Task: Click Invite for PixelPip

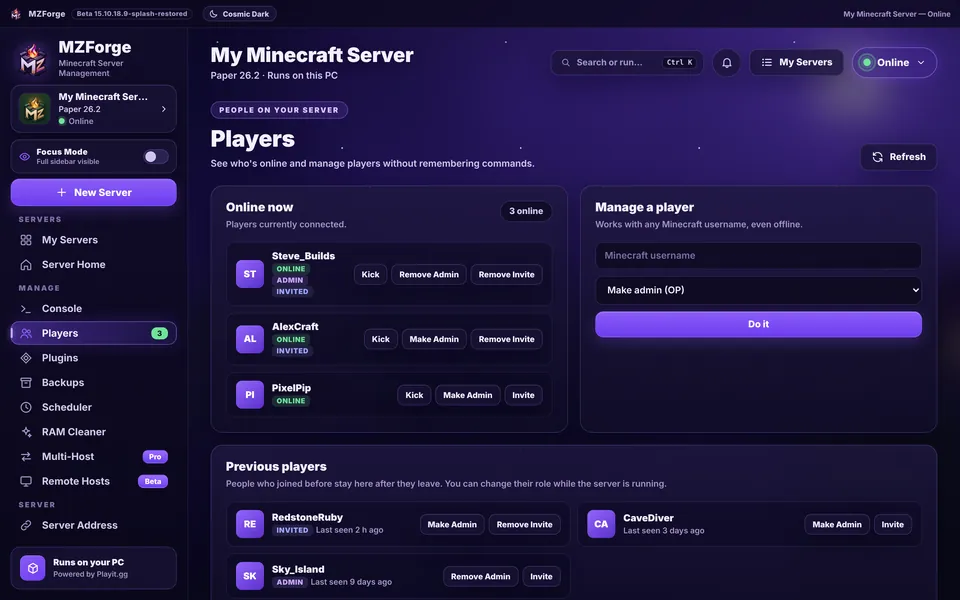Action: (x=523, y=396)
